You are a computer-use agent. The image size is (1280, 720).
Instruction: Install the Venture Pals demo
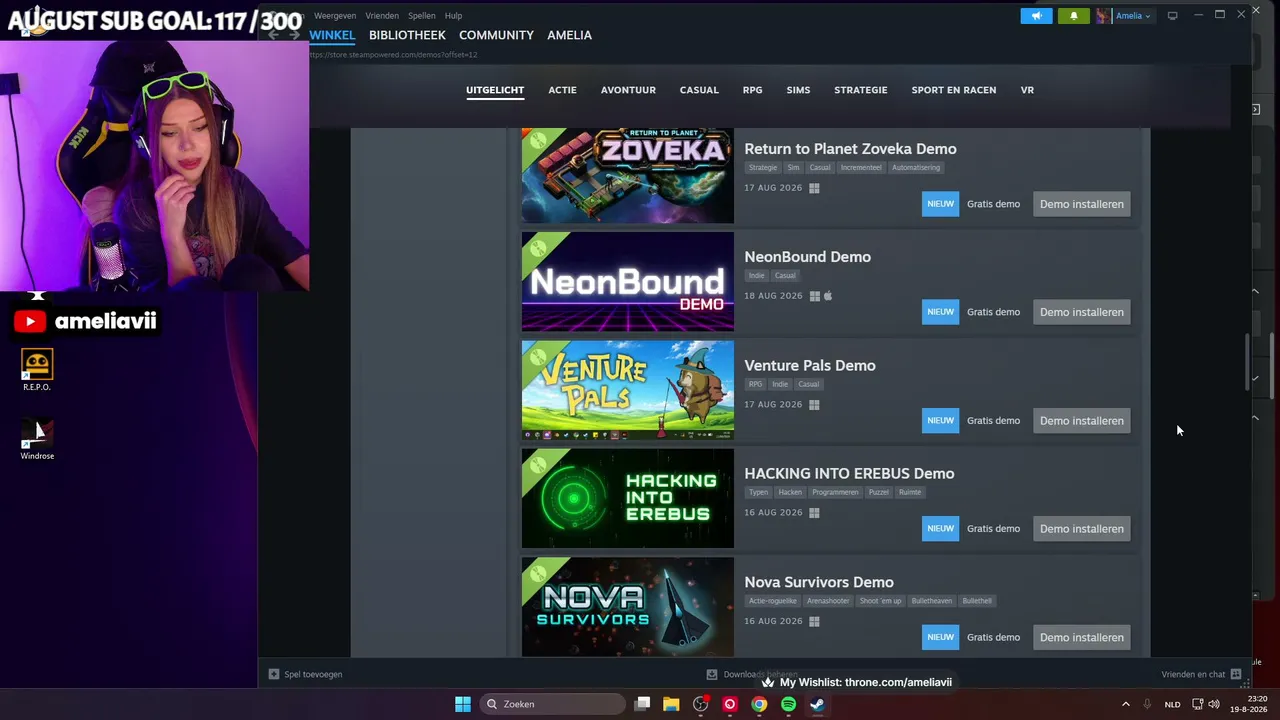click(x=1082, y=421)
